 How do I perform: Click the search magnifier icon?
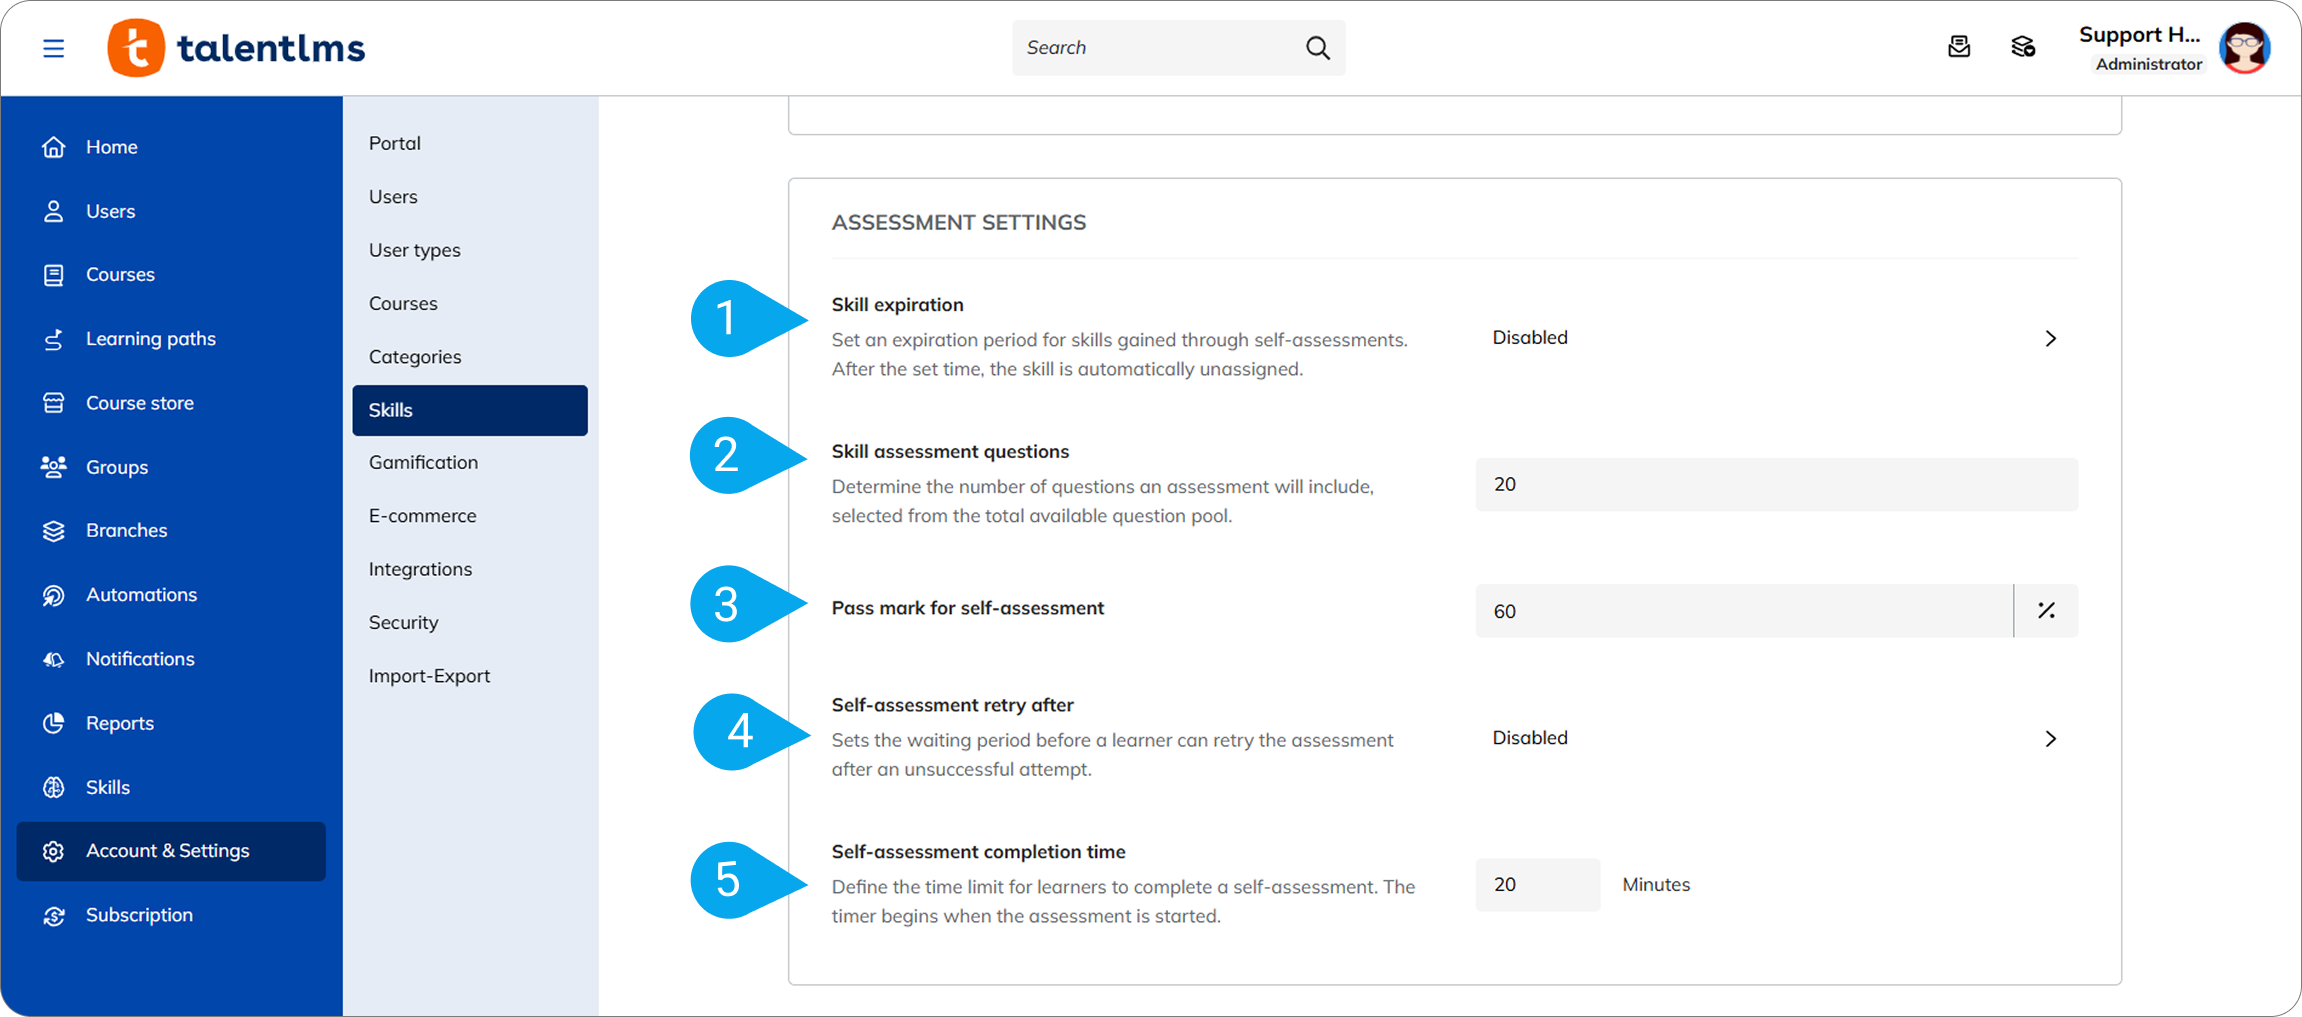(1317, 48)
